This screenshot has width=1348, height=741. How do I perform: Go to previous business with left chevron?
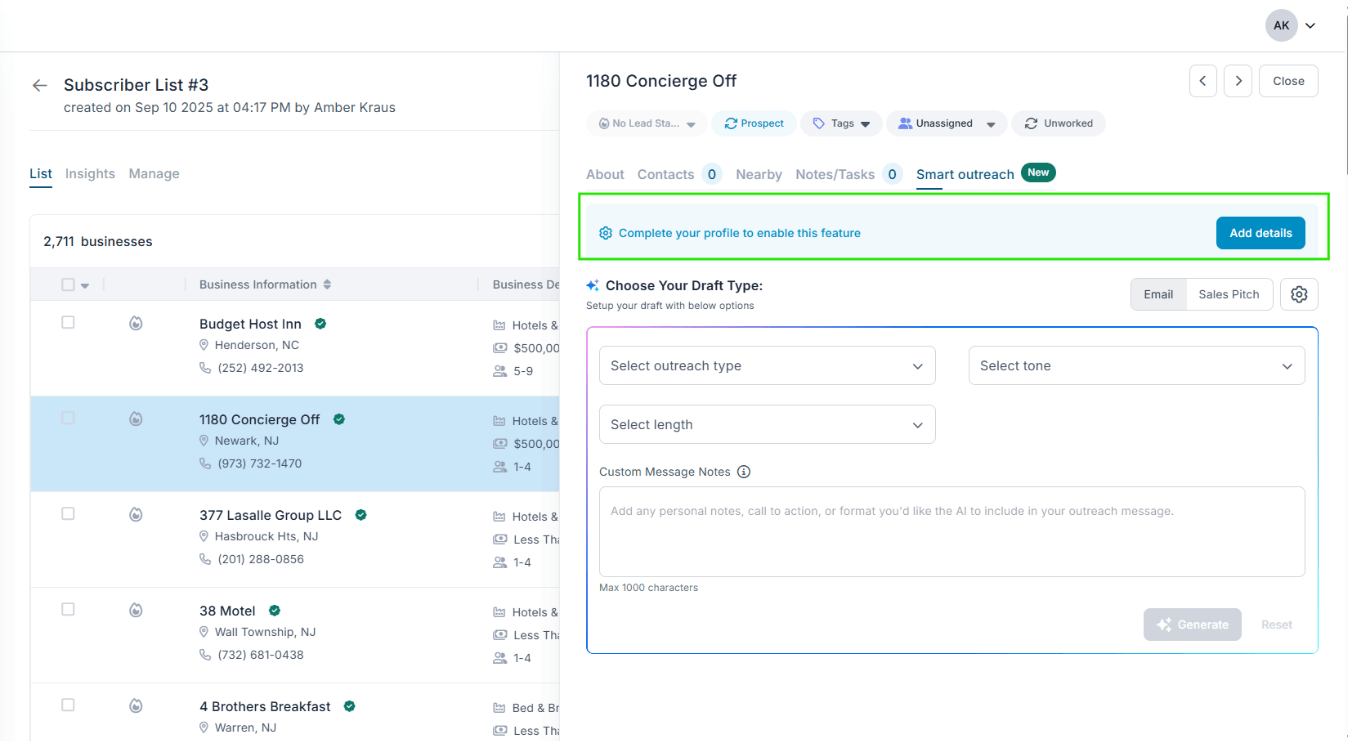(1203, 81)
